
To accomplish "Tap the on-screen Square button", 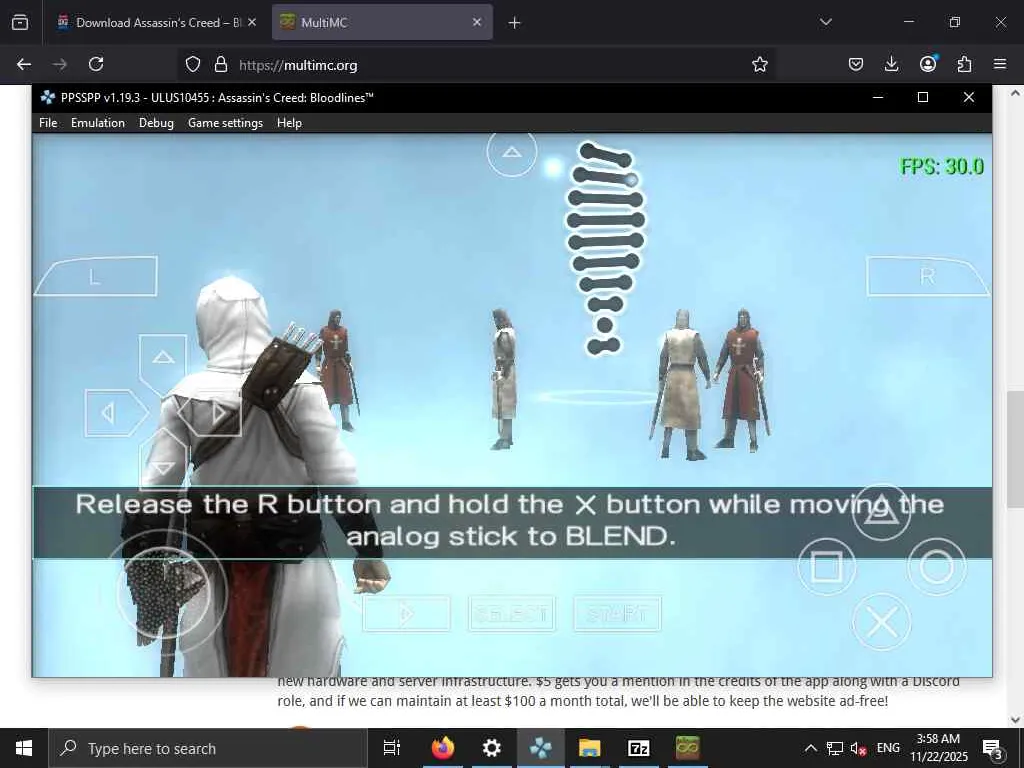I will pyautogui.click(x=827, y=566).
